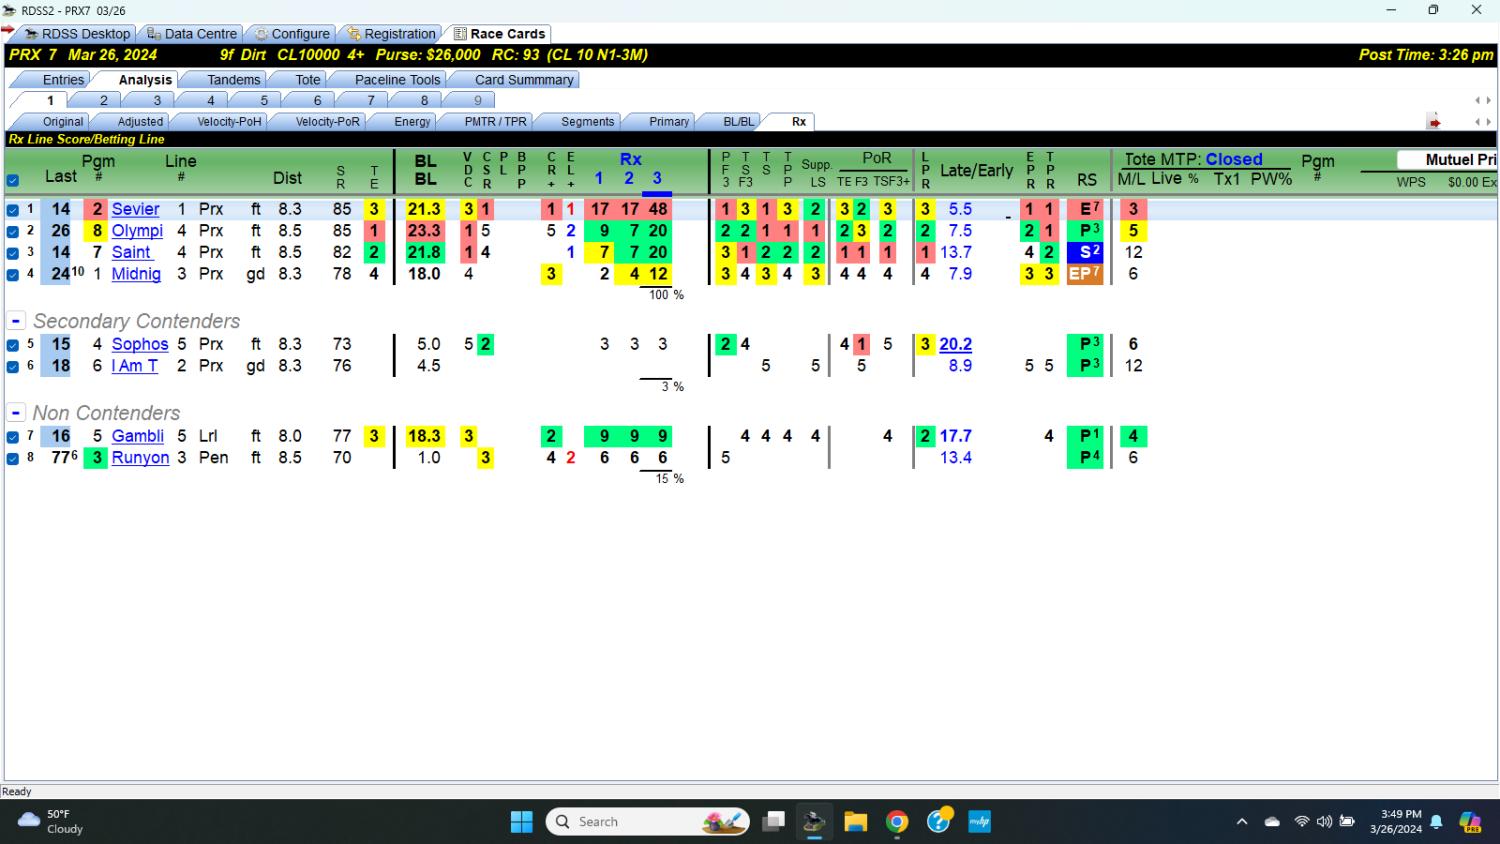Open the RDSS app icon in taskbar
The height and width of the screenshot is (844, 1500).
(x=814, y=822)
